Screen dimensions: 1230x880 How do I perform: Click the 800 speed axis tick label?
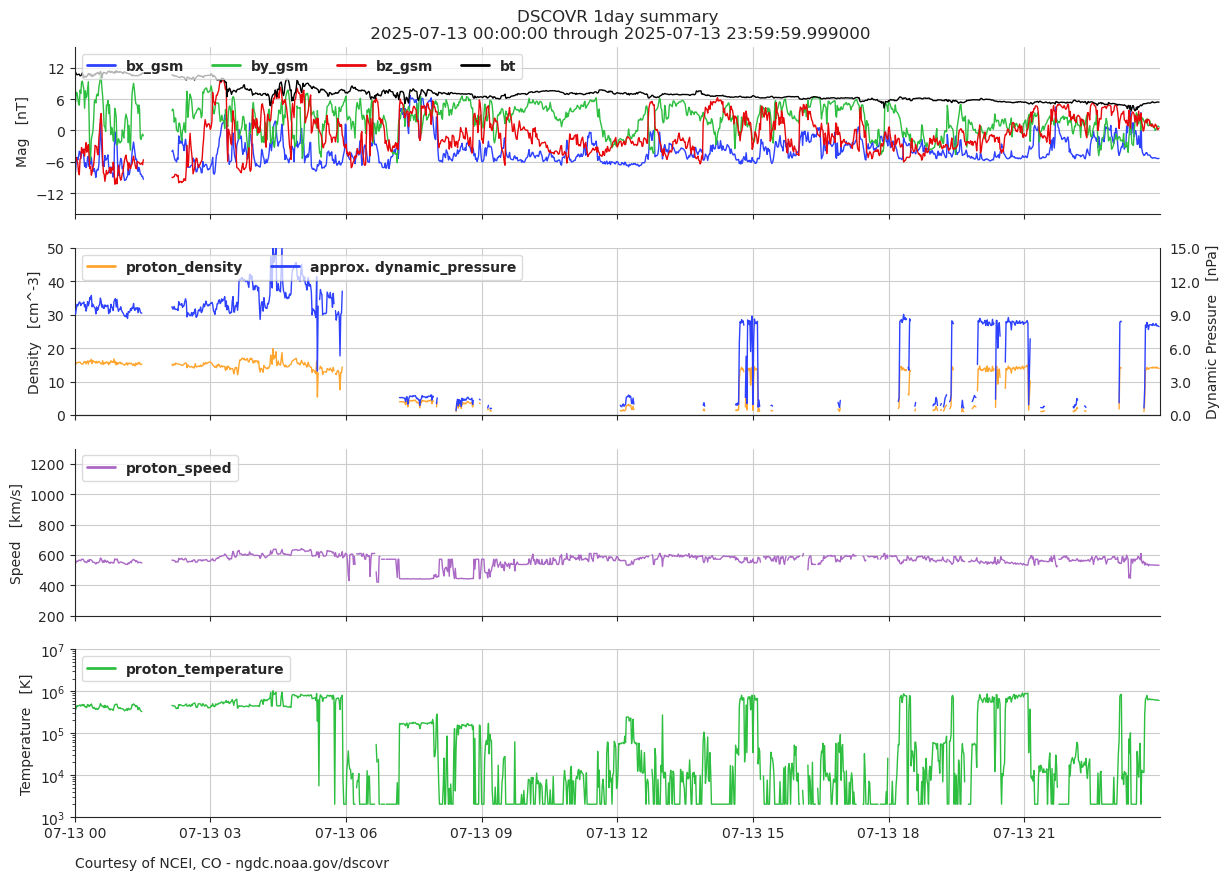tap(53, 525)
